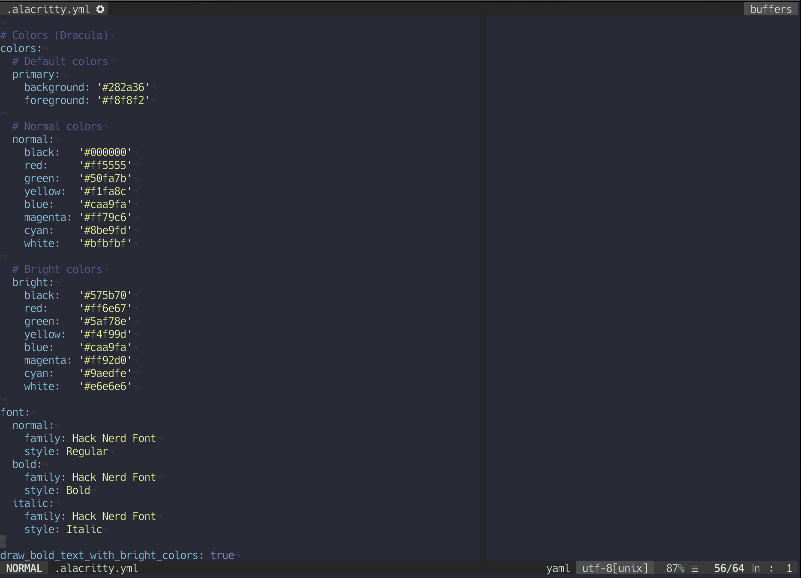Click the red value '#ff5555'
This screenshot has width=801, height=578.
coord(105,166)
